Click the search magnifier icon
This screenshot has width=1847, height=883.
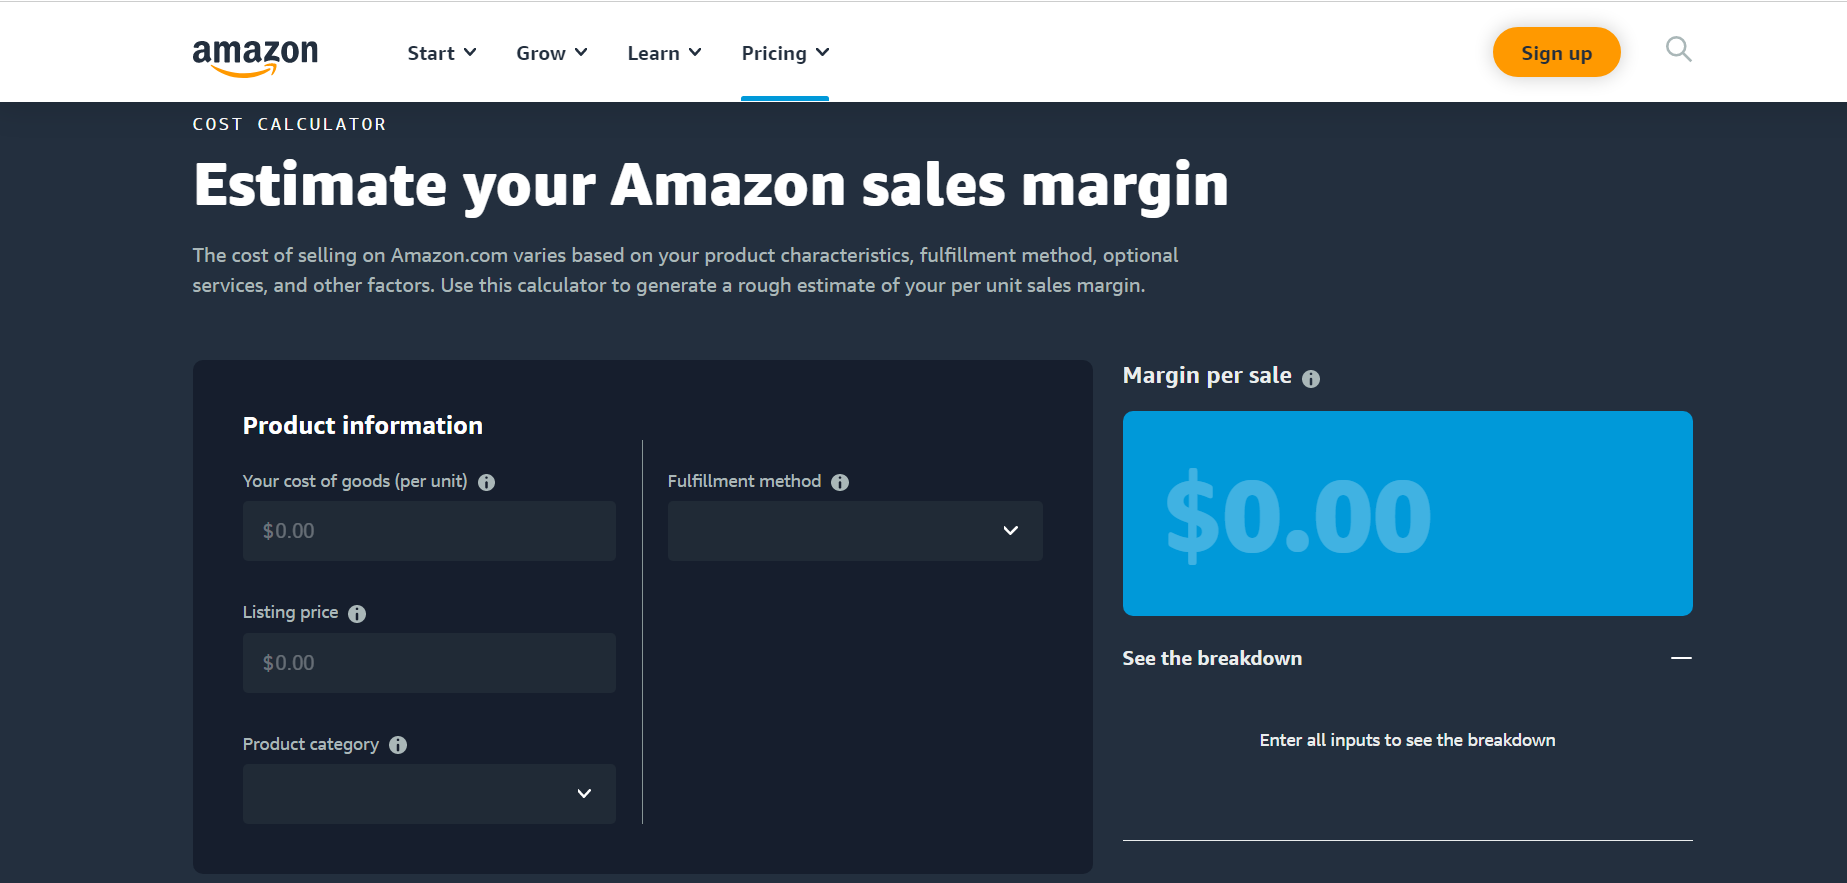(x=1678, y=49)
